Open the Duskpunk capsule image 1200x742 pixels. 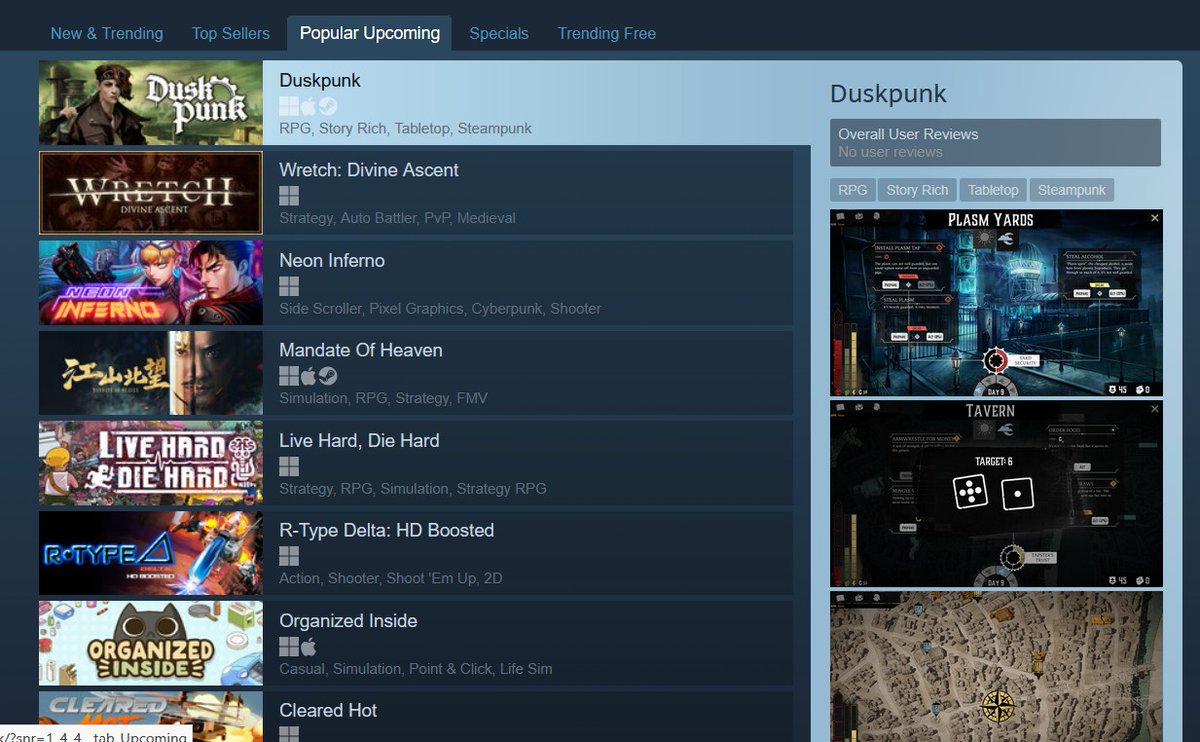(x=151, y=103)
